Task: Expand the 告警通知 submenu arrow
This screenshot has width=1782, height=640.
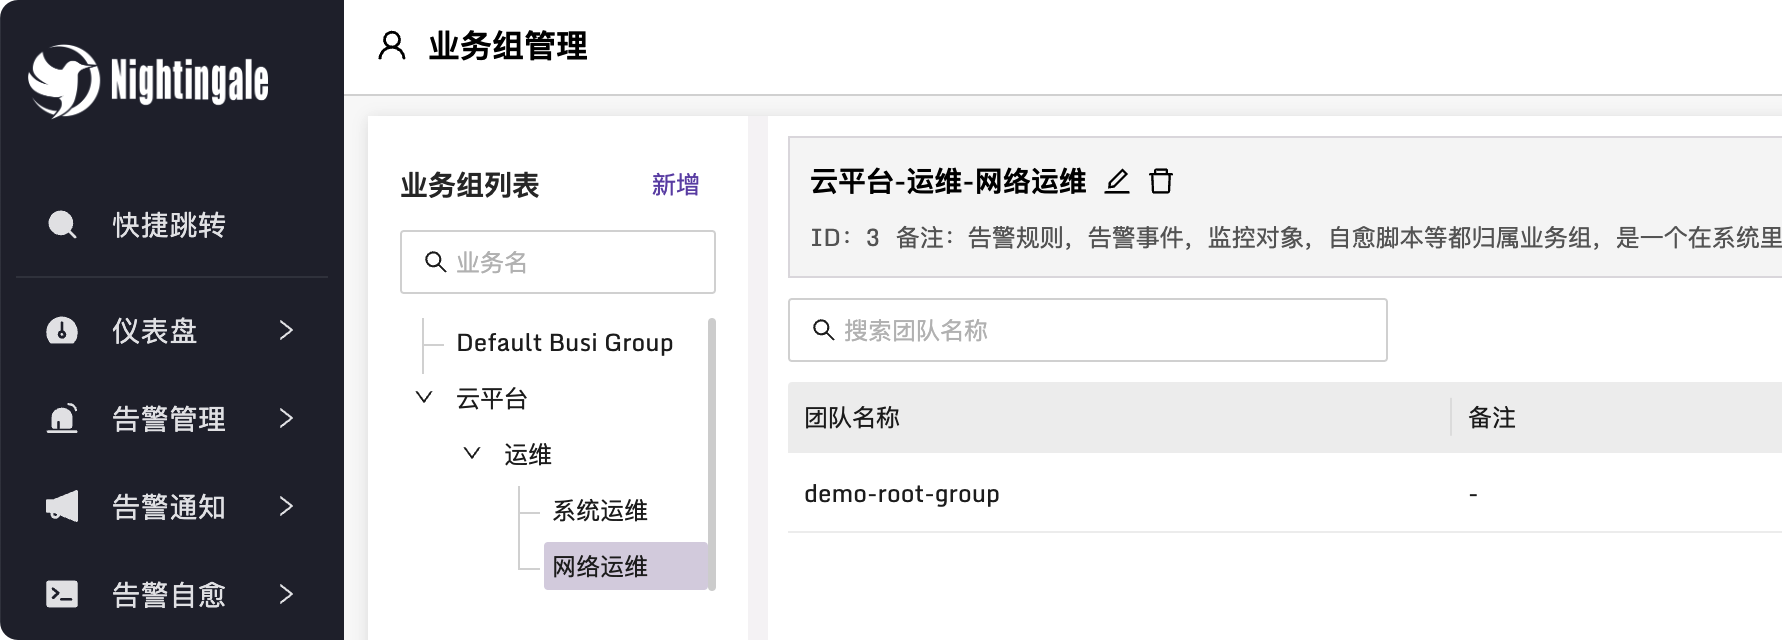Action: pyautogui.click(x=286, y=507)
